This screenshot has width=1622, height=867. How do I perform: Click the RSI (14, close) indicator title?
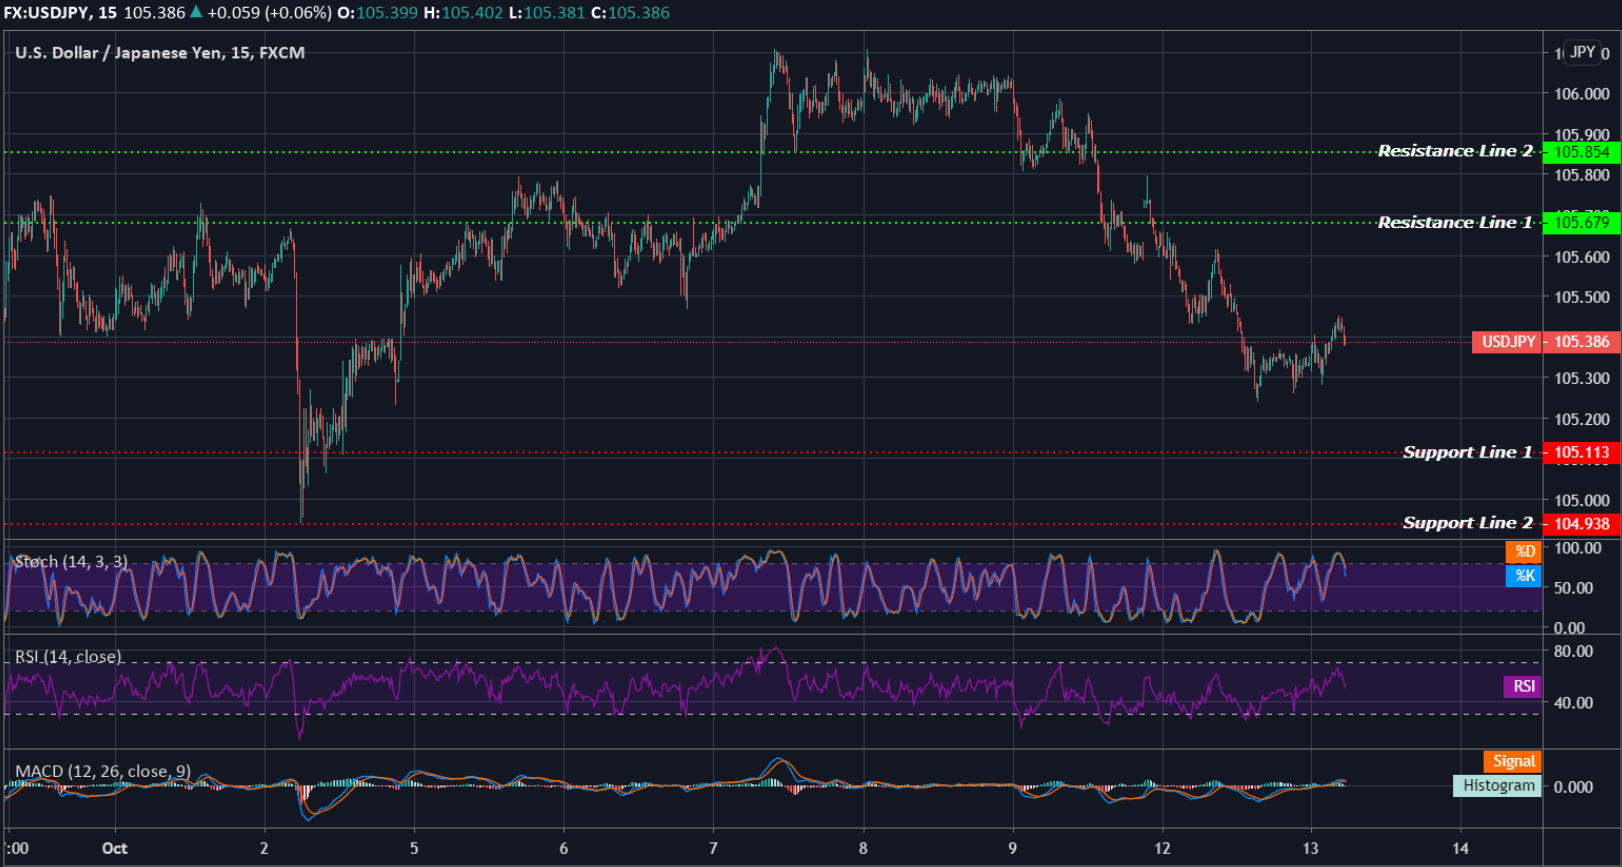[x=68, y=657]
